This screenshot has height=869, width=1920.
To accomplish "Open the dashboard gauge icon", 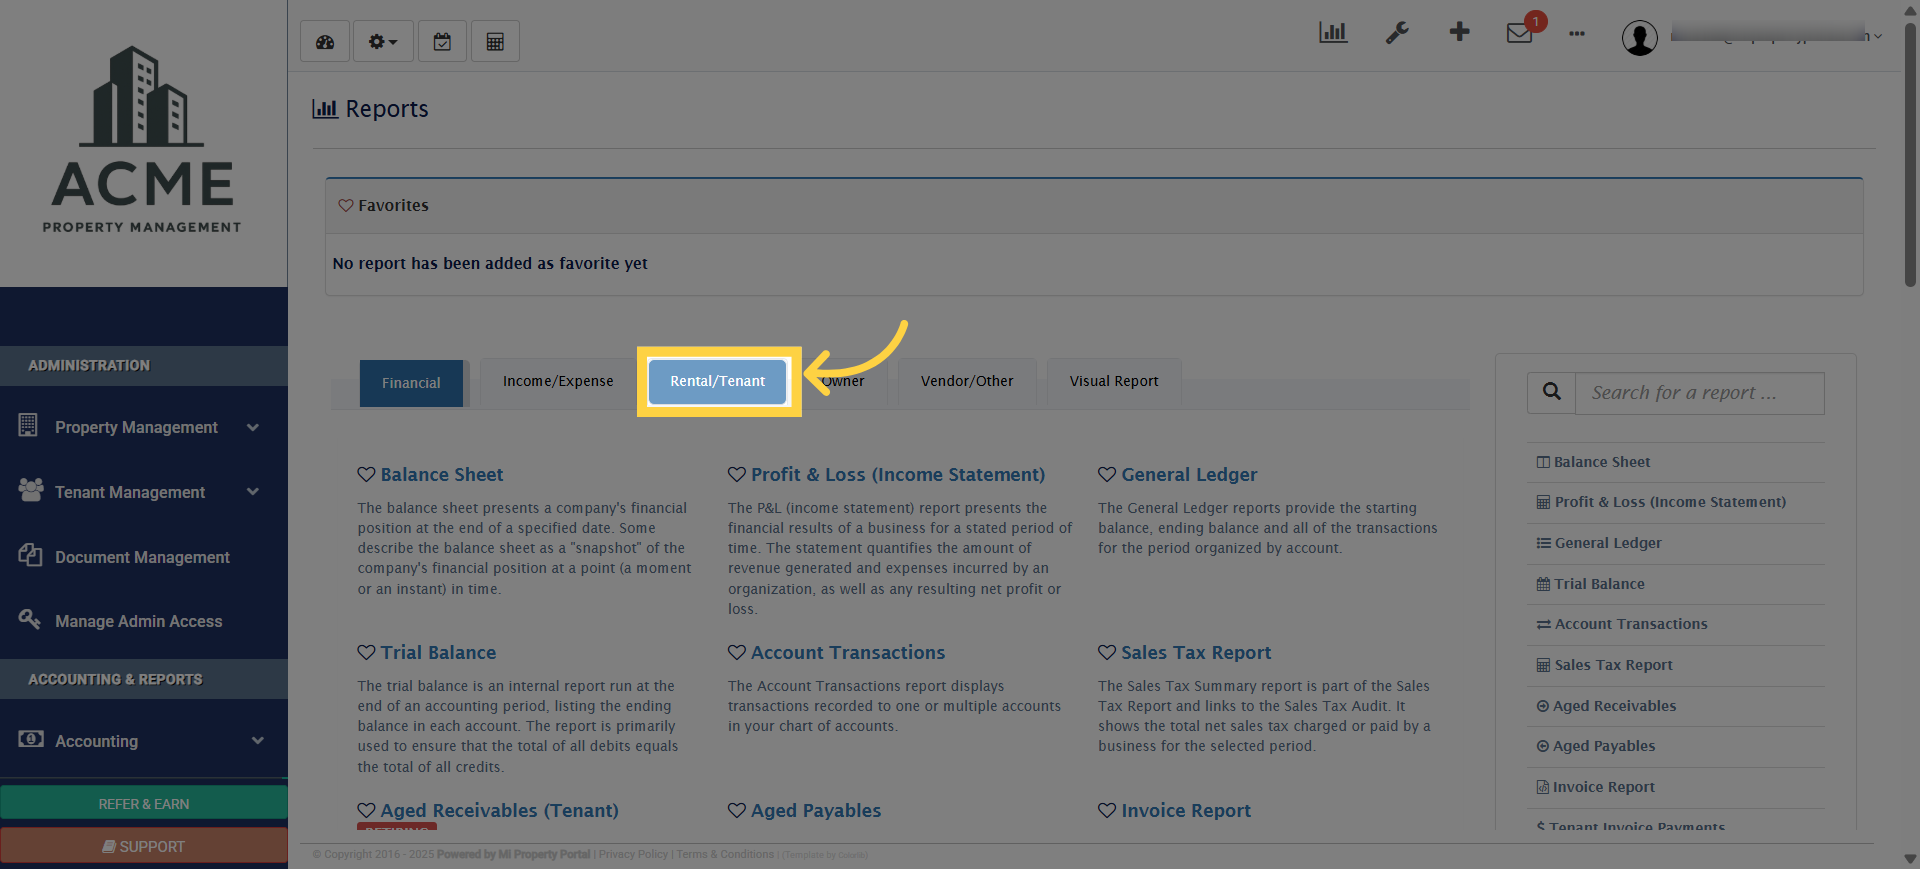I will (325, 41).
